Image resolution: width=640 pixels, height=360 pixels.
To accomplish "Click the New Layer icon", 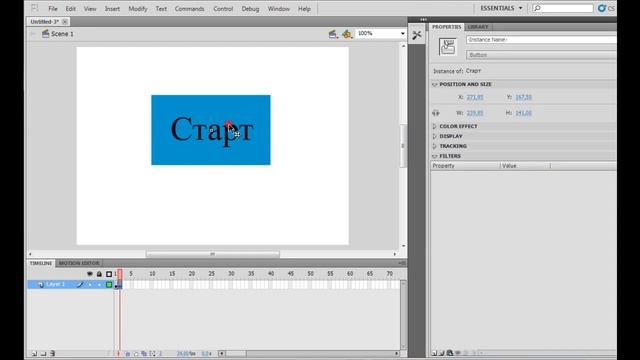I will (34, 353).
